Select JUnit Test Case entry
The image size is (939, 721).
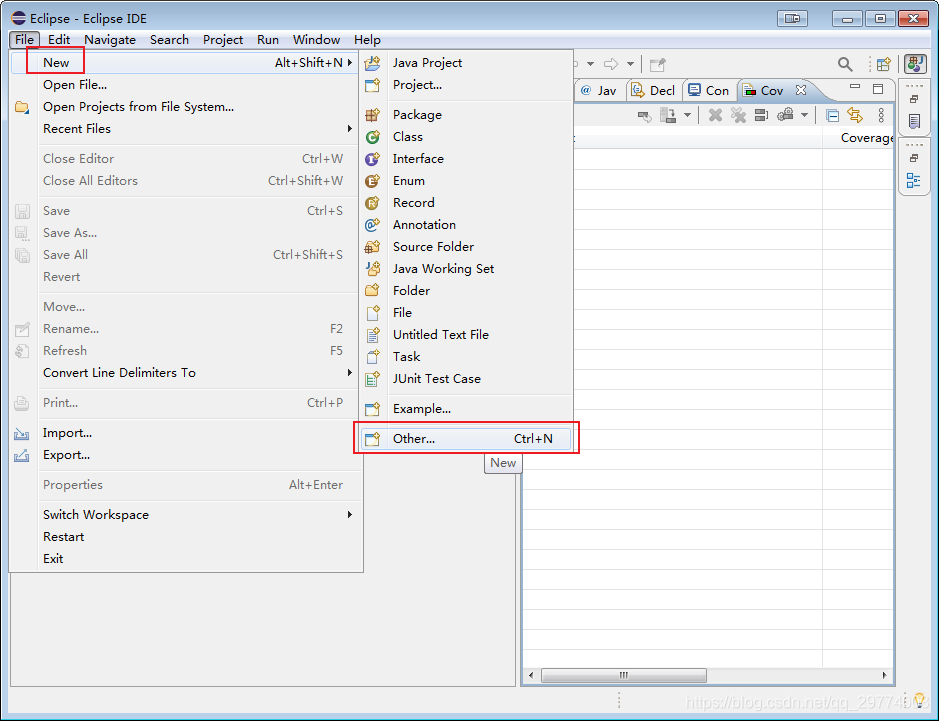click(x=466, y=378)
